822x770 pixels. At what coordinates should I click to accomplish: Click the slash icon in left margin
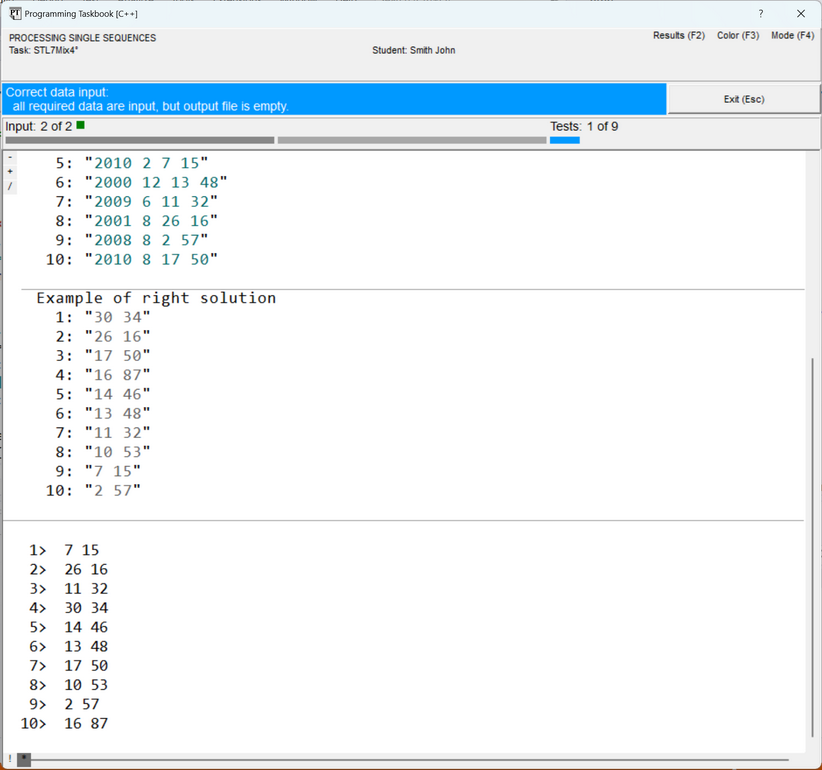click(10, 186)
